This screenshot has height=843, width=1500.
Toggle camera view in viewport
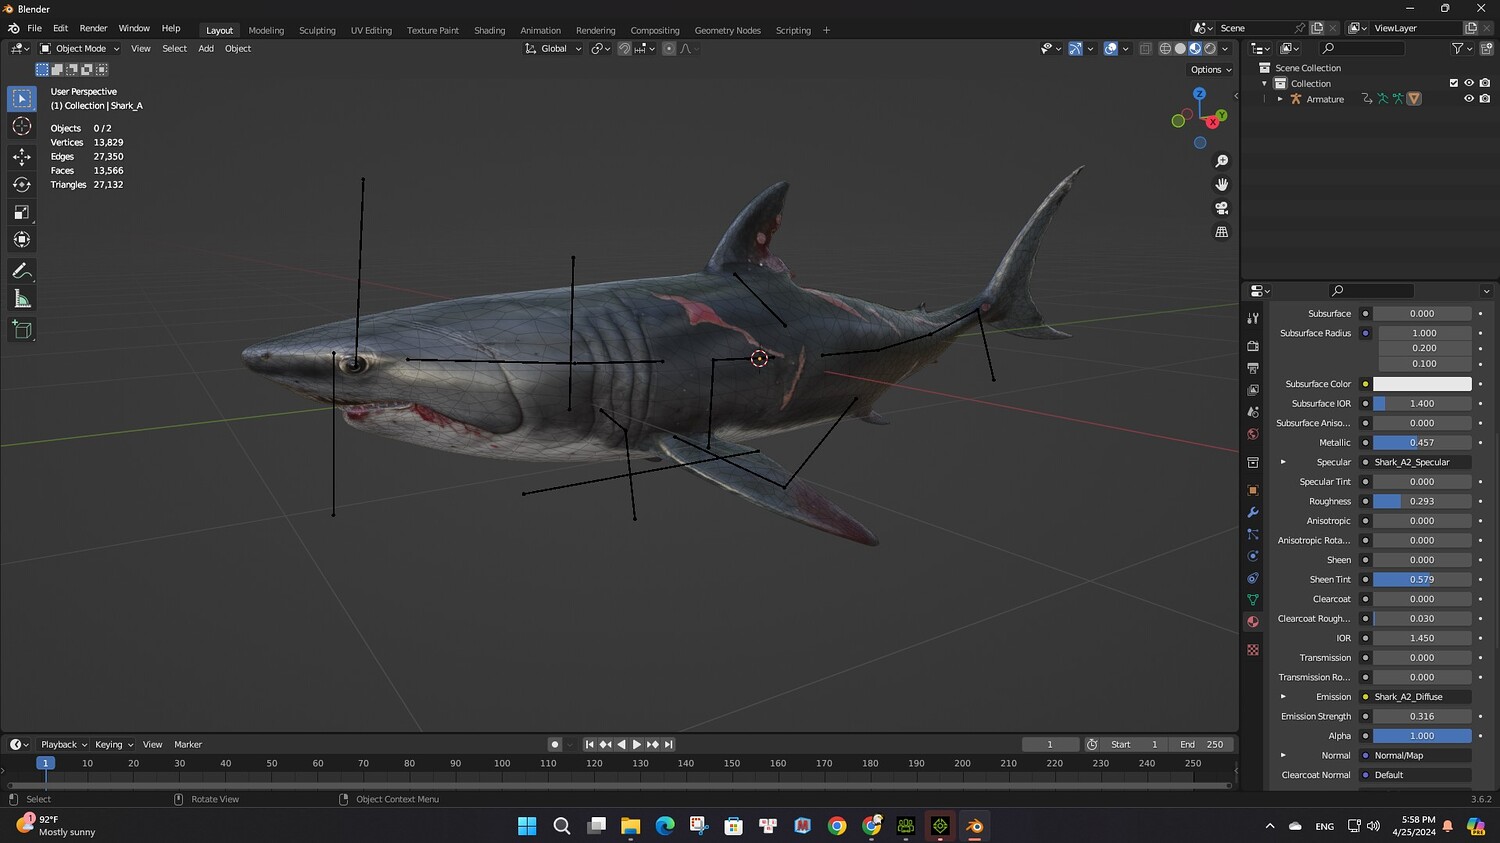tap(1221, 208)
